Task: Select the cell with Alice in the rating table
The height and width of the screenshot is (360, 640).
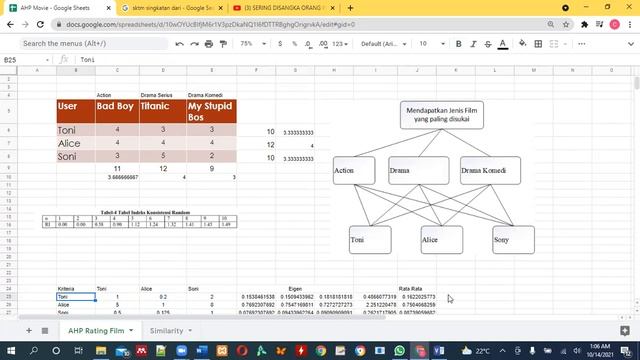Action: tap(76, 143)
